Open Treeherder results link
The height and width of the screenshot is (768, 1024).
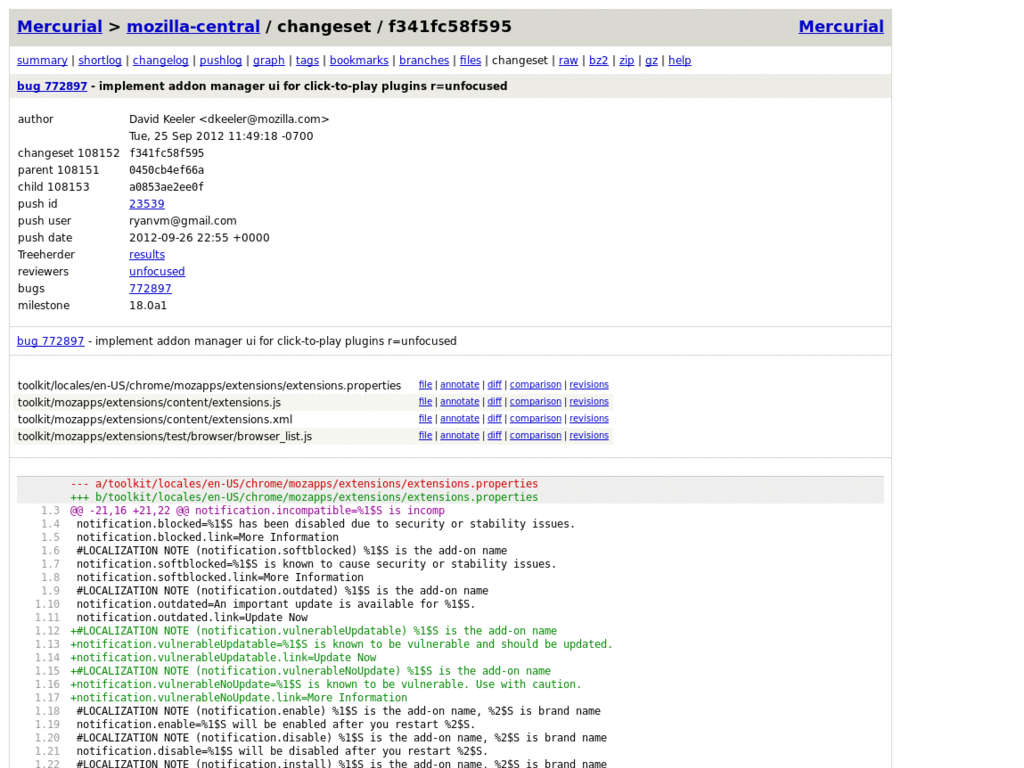(x=147, y=255)
